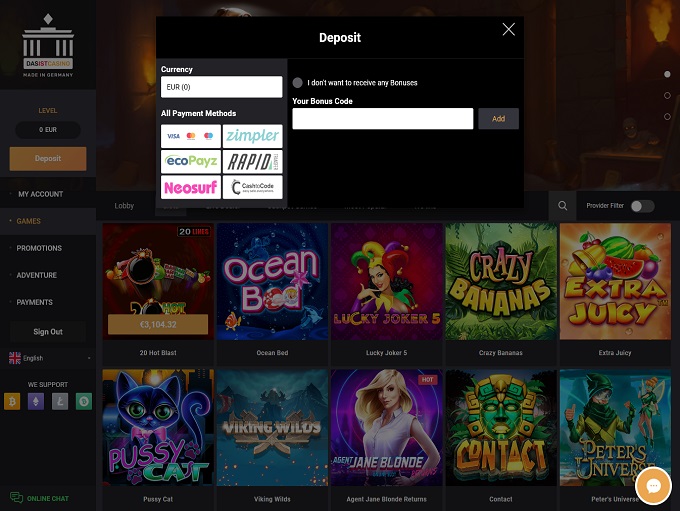The image size is (680, 511).
Task: Pick the Rapid Transfer payment method
Action: [x=252, y=161]
